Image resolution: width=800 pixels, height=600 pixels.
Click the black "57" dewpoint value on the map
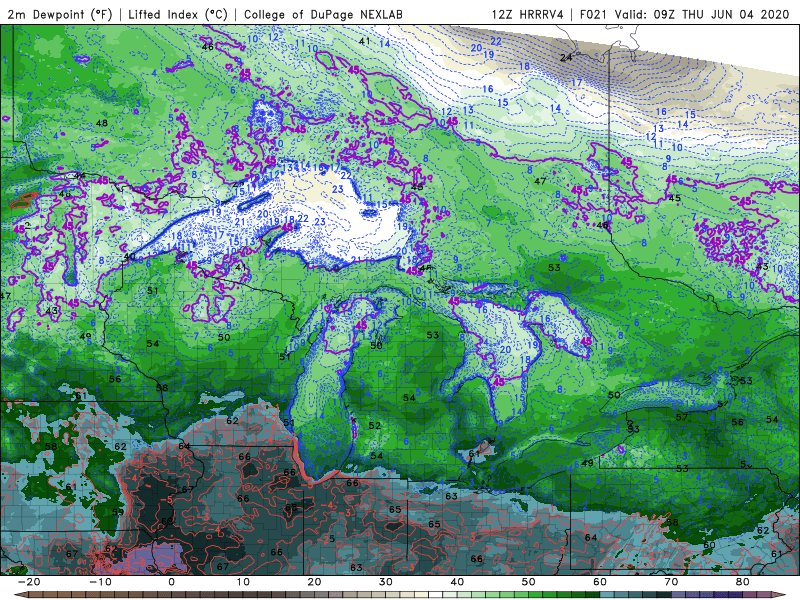(x=682, y=417)
